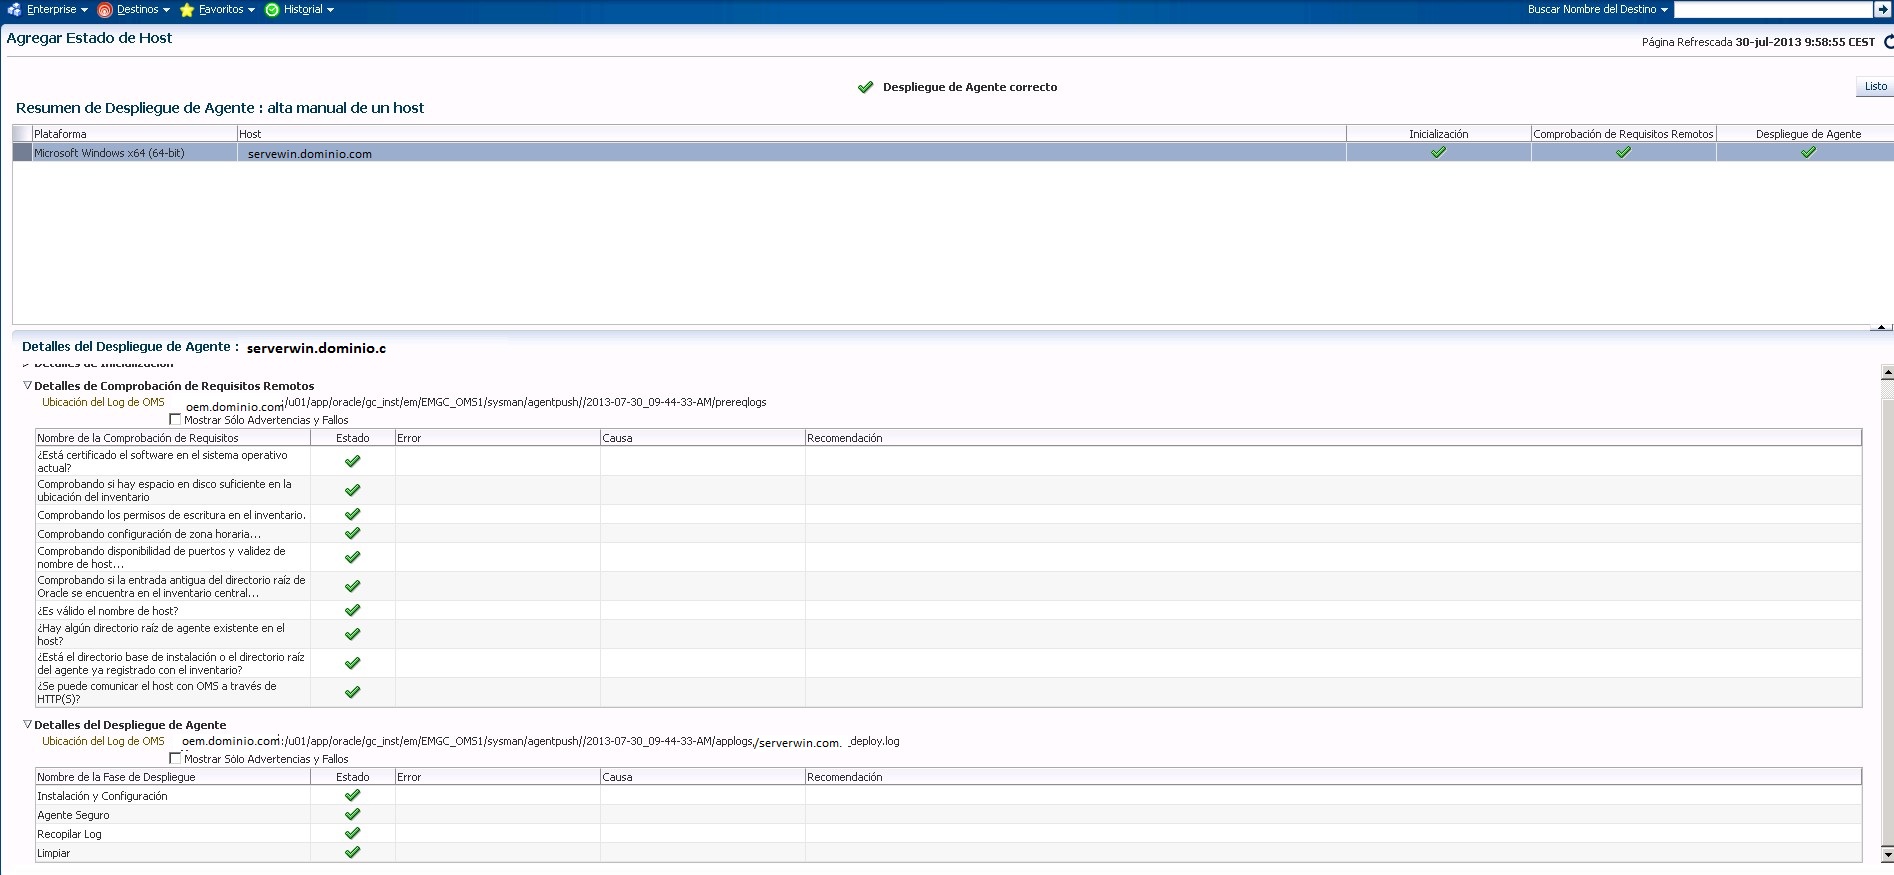
Task: Click the search go arrow button
Action: click(1882, 9)
